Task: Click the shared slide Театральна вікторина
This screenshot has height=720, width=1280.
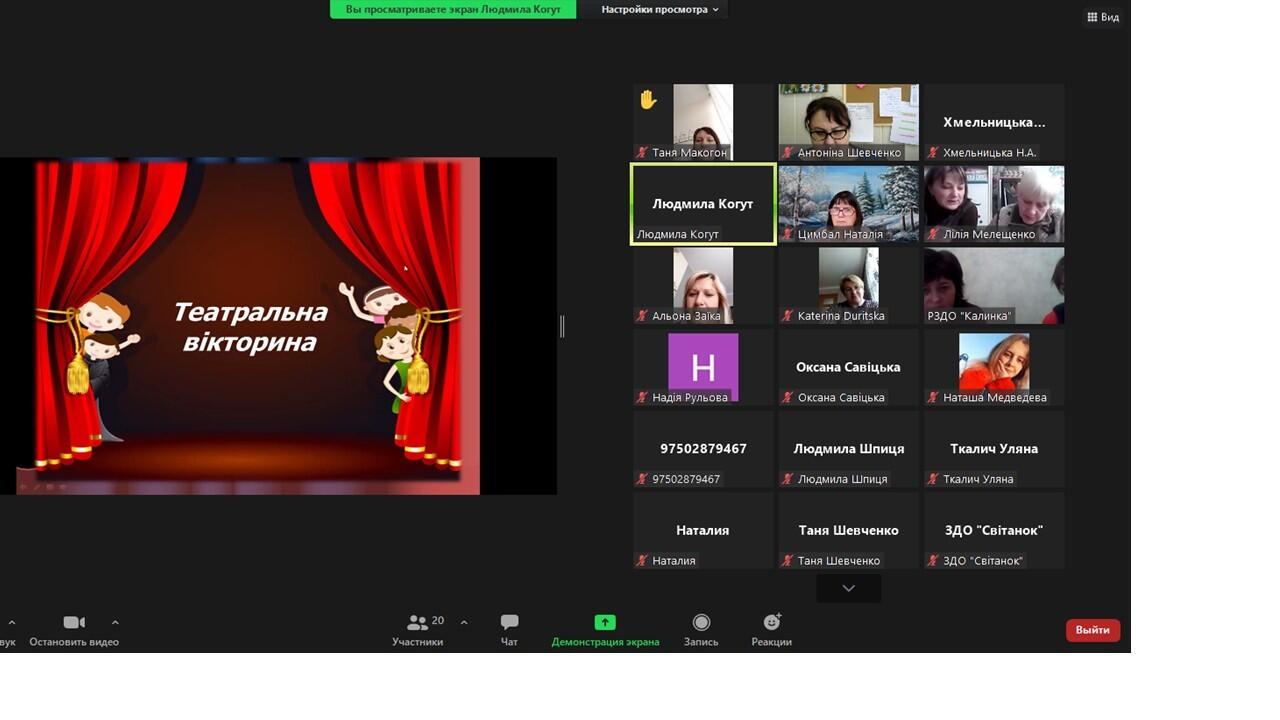Action: [248, 326]
